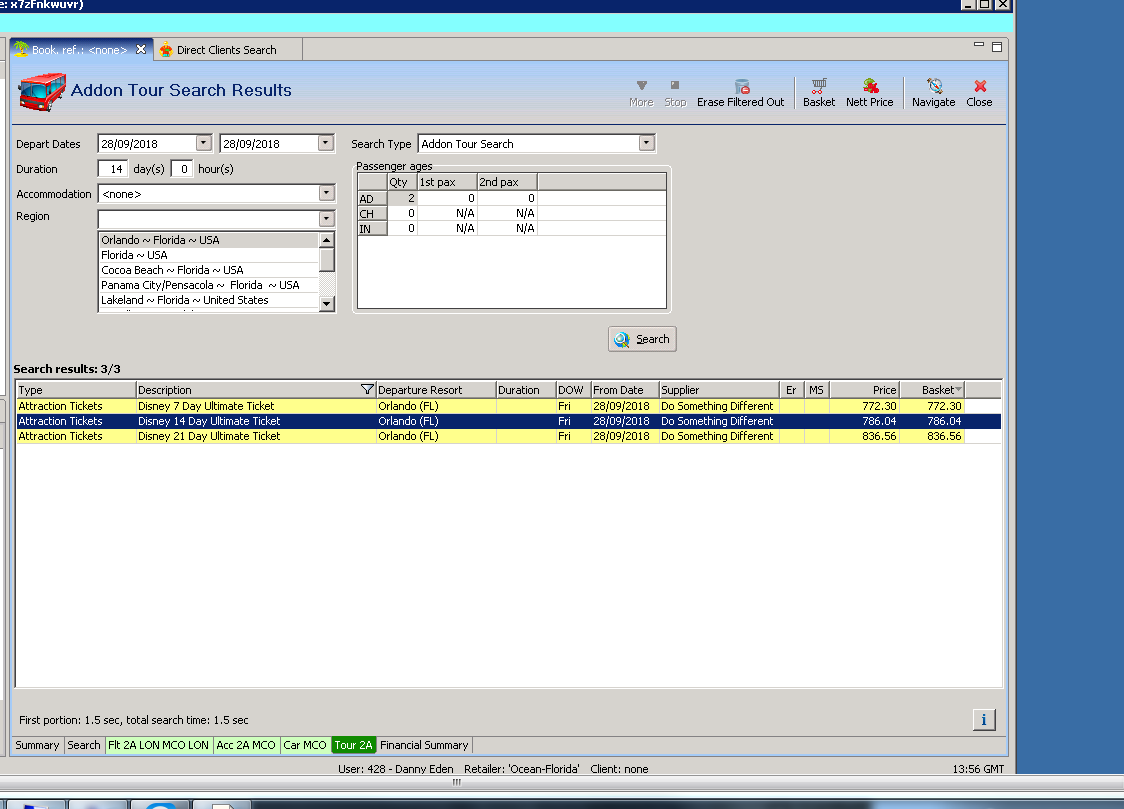1124x809 pixels.
Task: Switch to the Direct Clients Search tab
Action: tap(226, 50)
